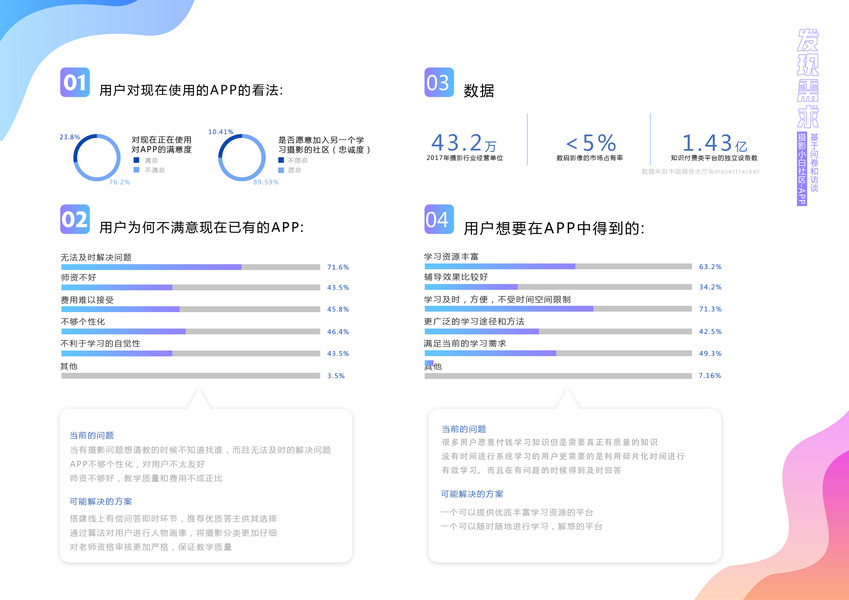The height and width of the screenshot is (600, 849).
Task: Click the 23.8% donut label
Action: pos(70,137)
